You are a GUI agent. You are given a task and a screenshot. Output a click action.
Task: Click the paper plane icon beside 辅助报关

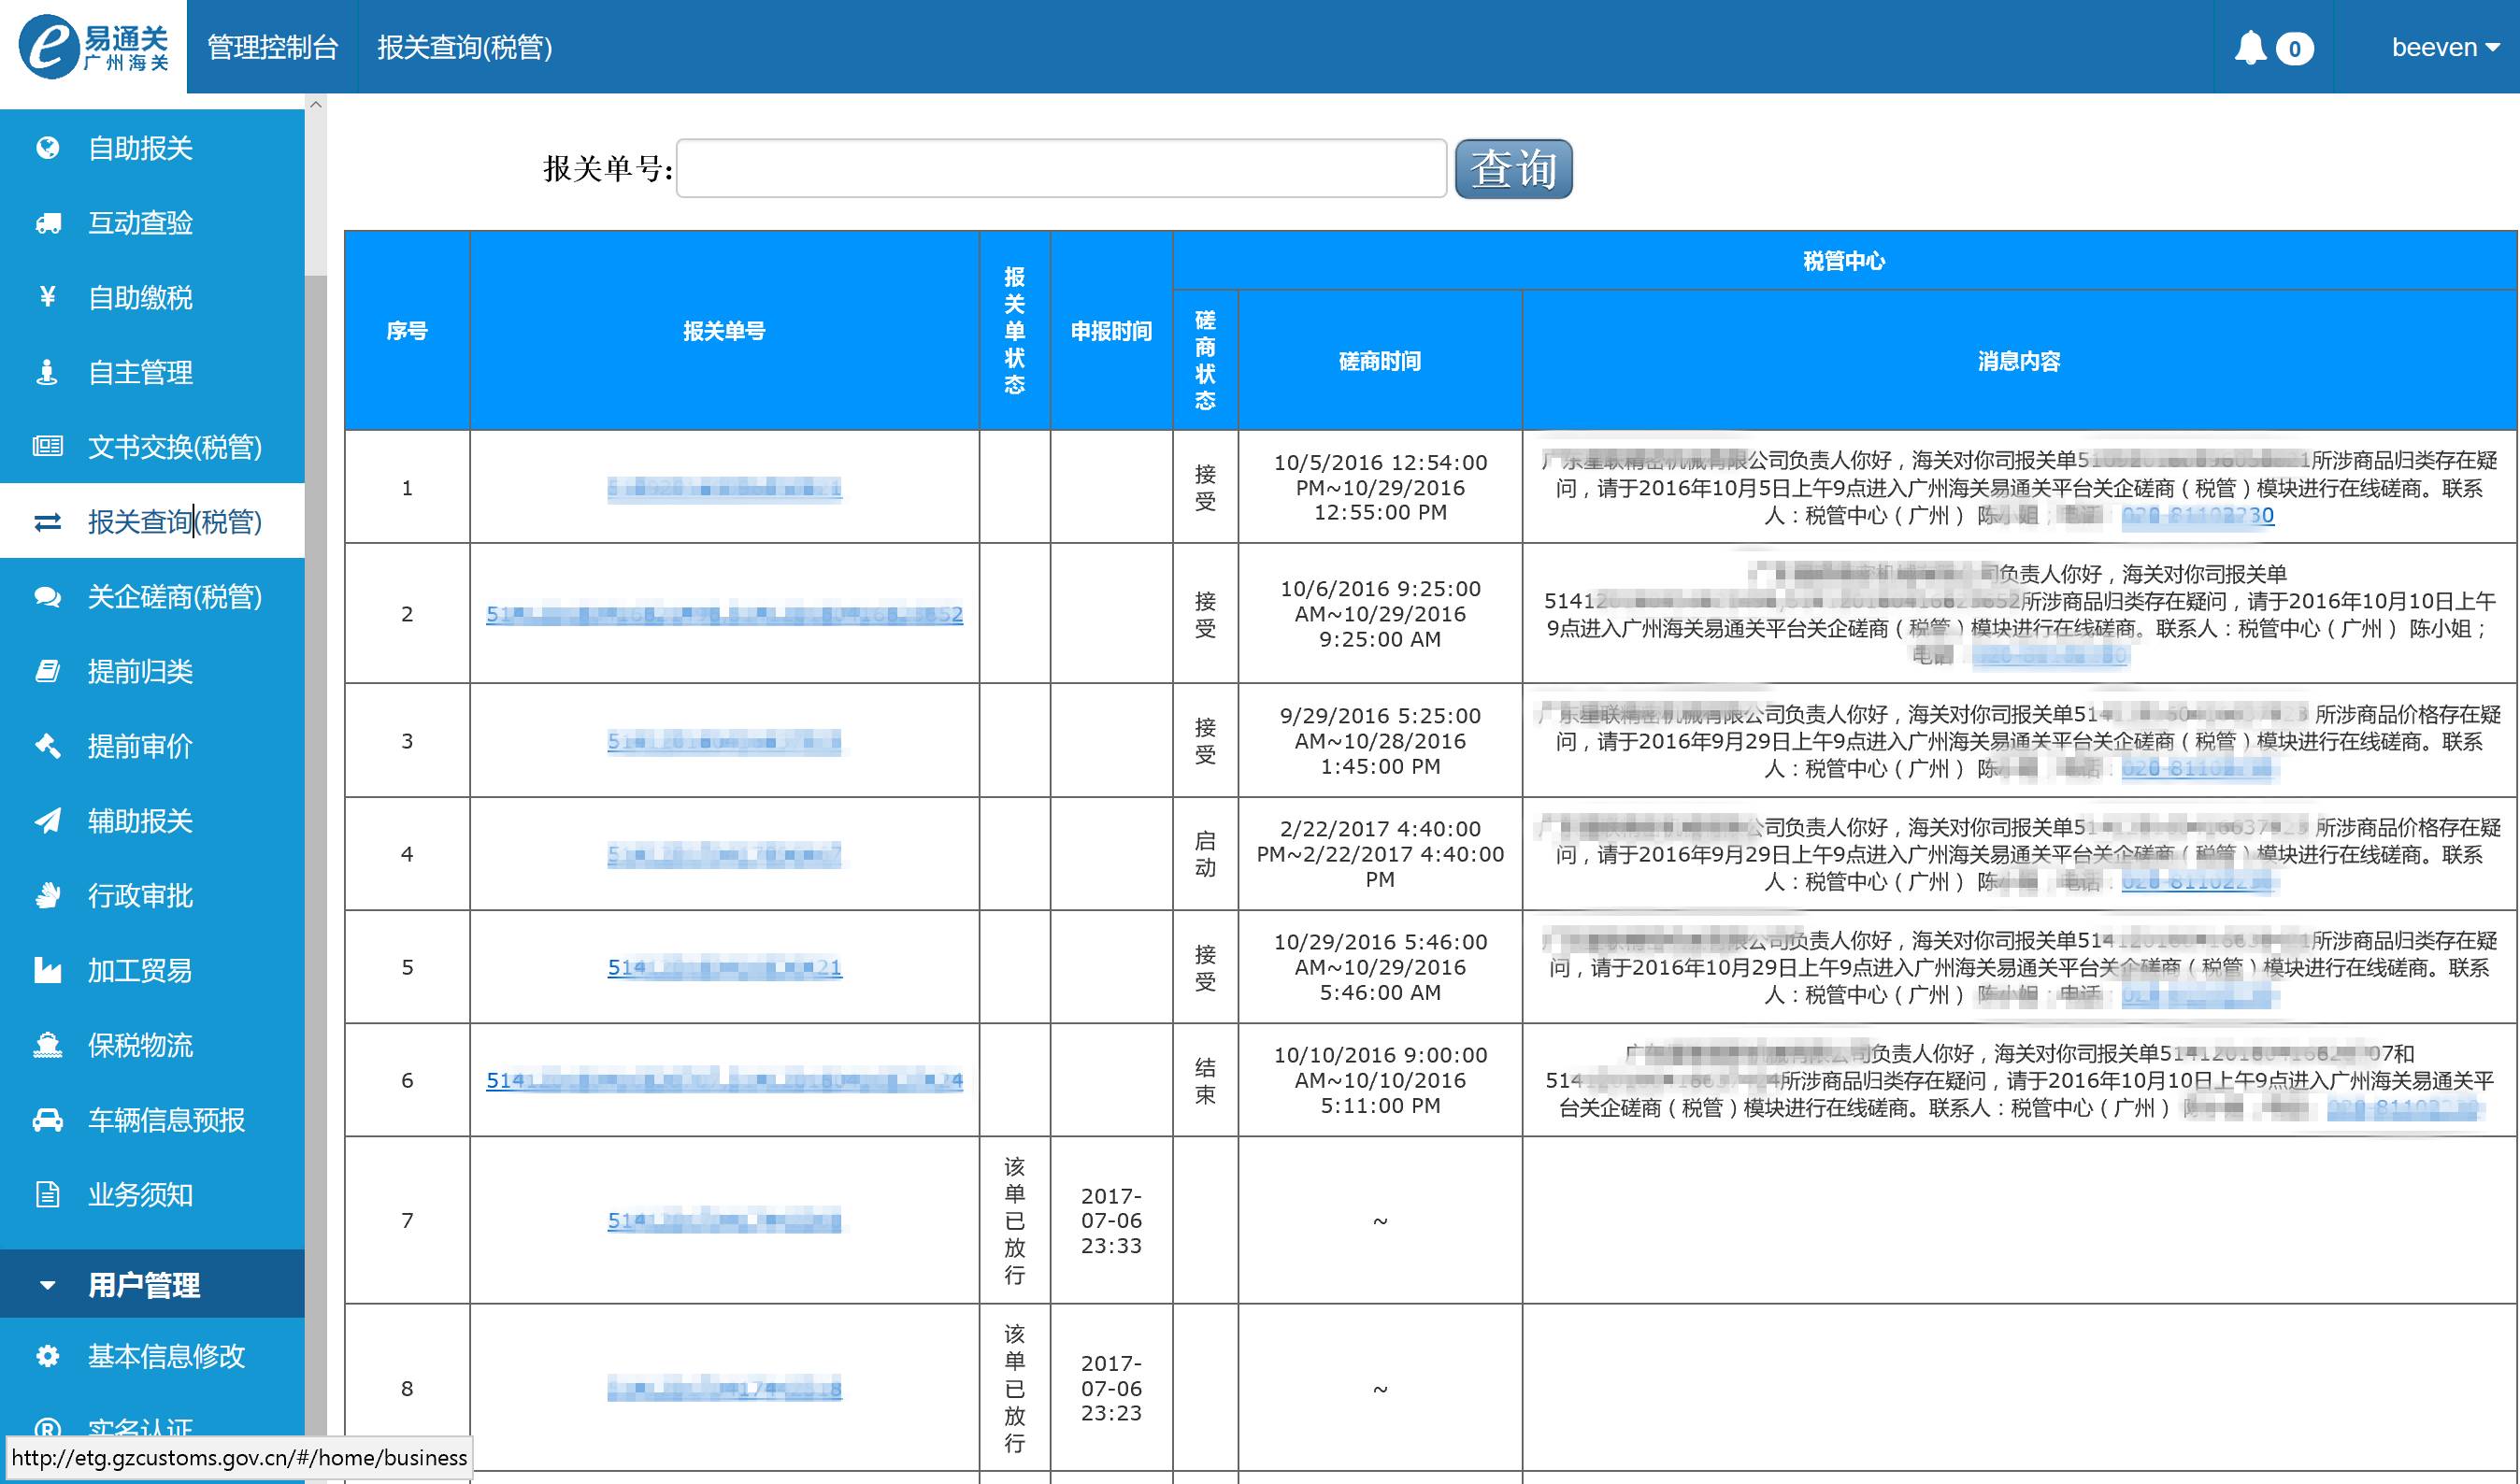47,821
